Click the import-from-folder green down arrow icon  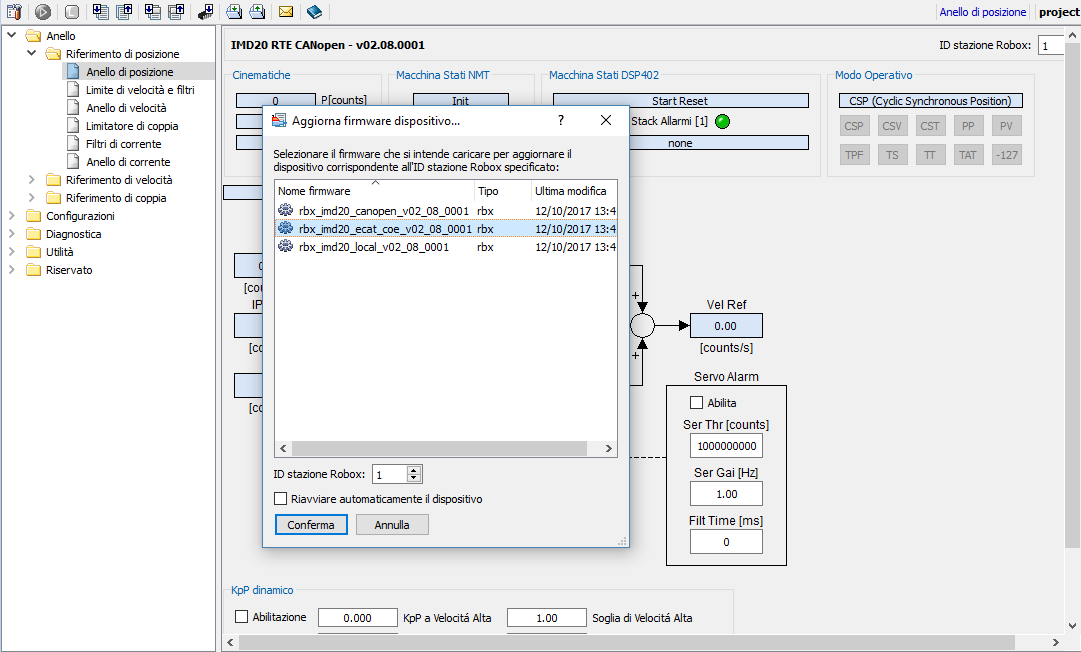tap(234, 12)
